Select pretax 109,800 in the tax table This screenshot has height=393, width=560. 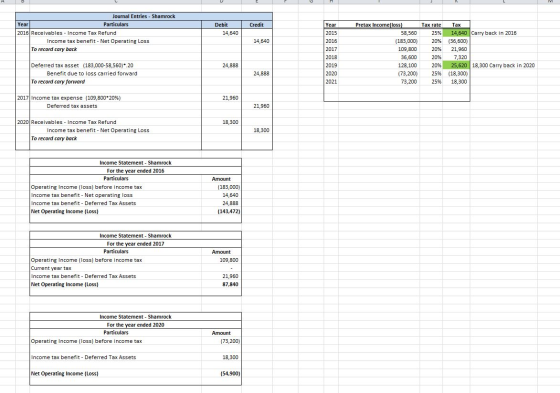[408, 49]
